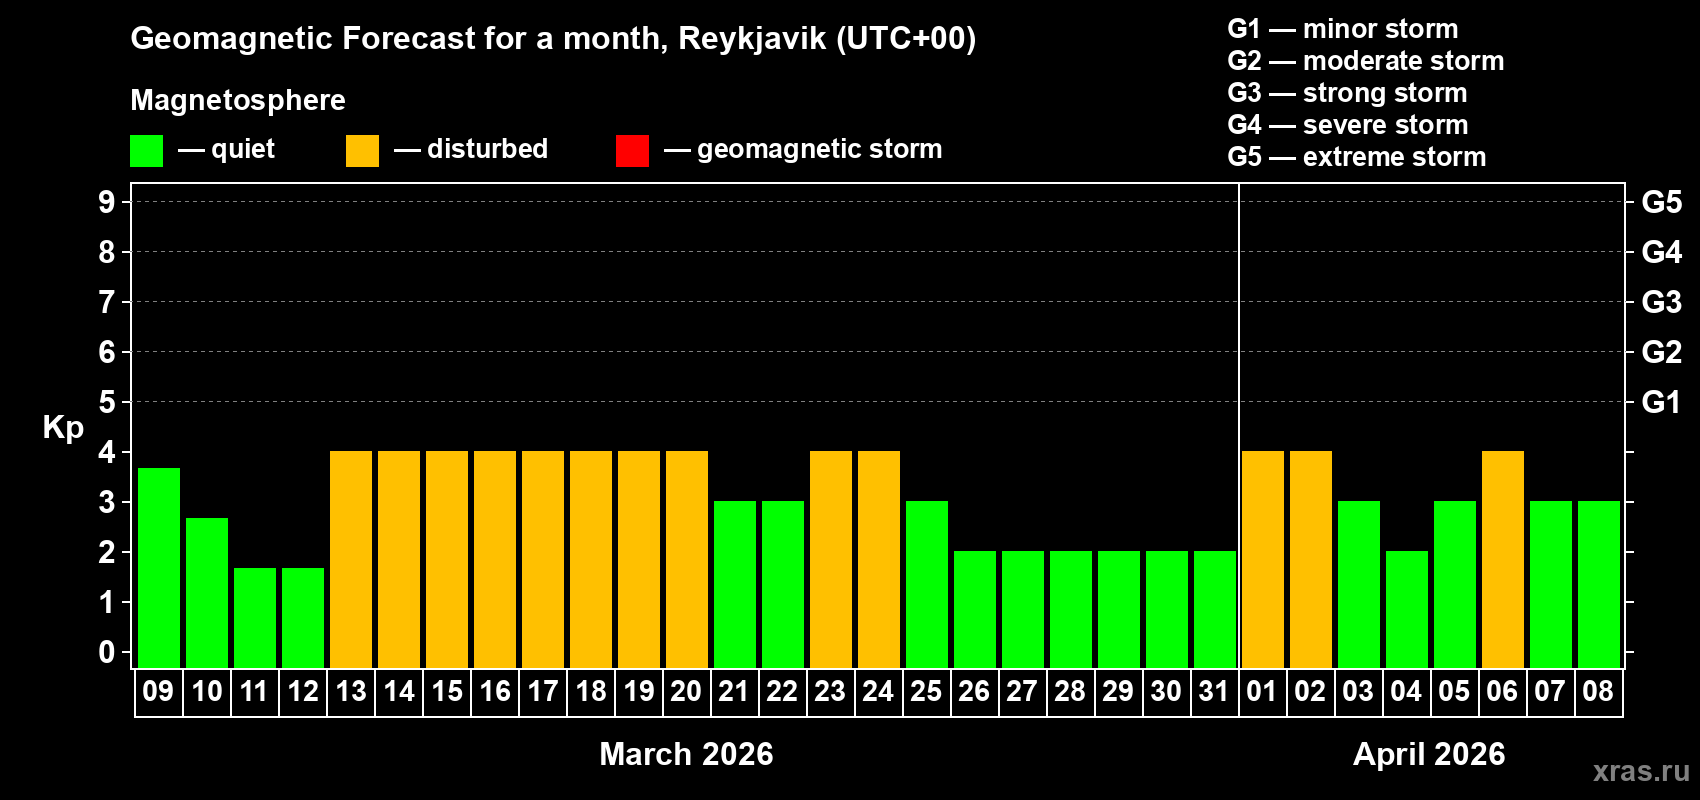
Task: Select the orange bar for March 16
Action: 495,560
